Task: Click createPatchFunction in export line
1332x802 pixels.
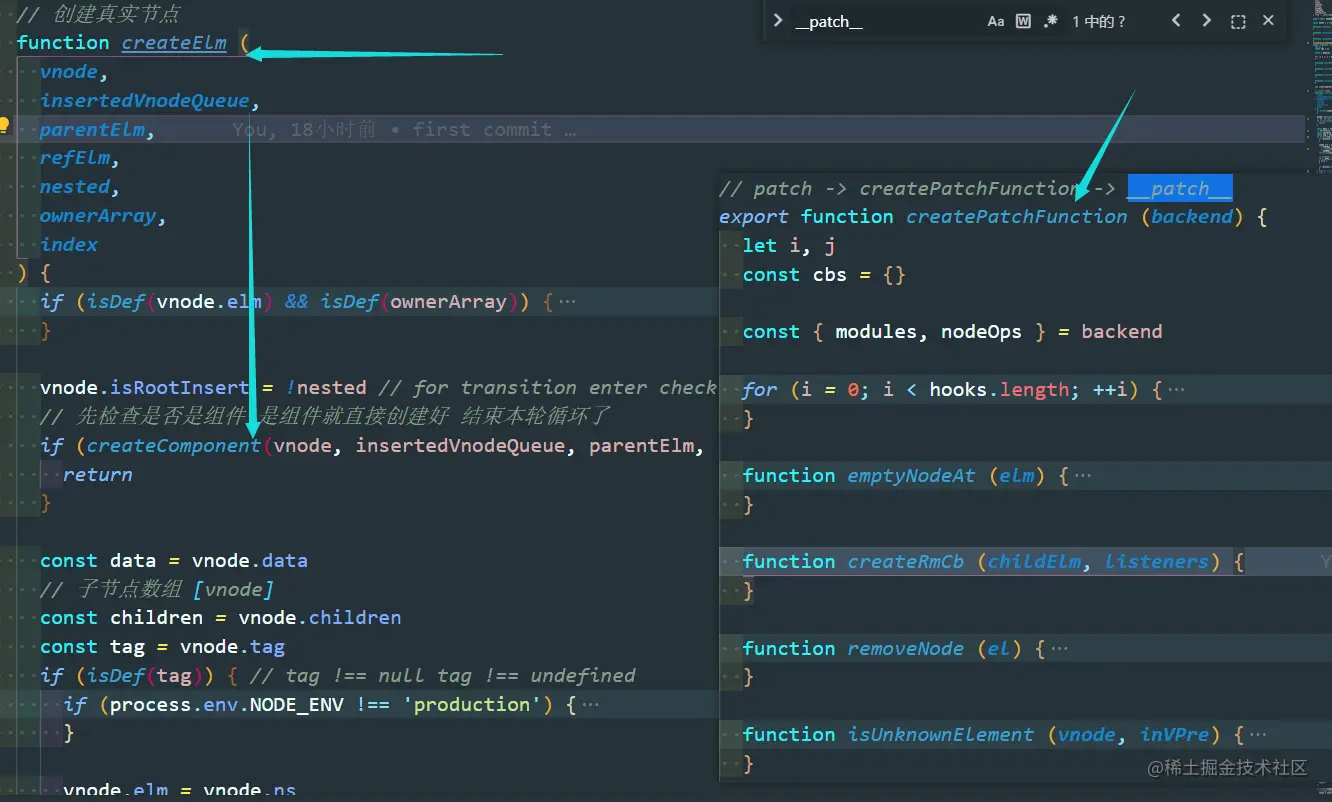Action: pos(1017,216)
